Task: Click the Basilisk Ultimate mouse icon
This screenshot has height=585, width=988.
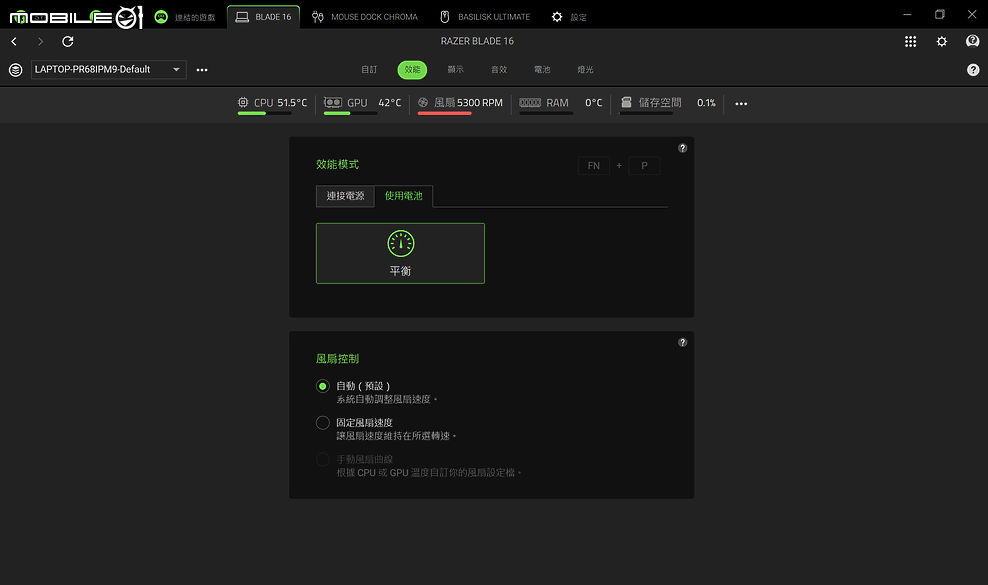Action: tap(444, 17)
